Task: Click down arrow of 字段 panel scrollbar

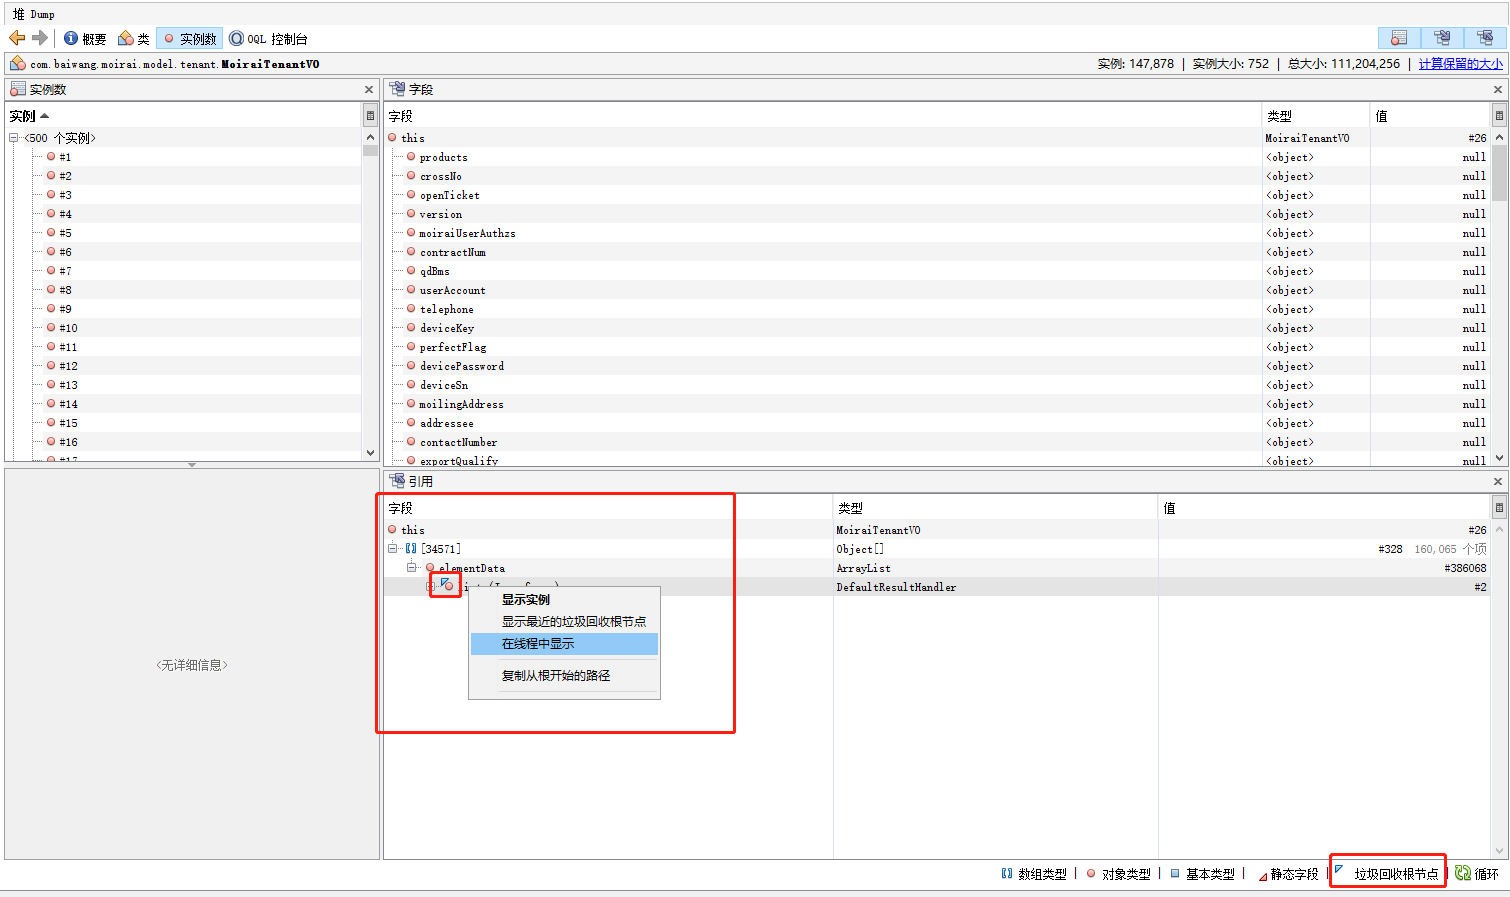Action: (x=1499, y=457)
